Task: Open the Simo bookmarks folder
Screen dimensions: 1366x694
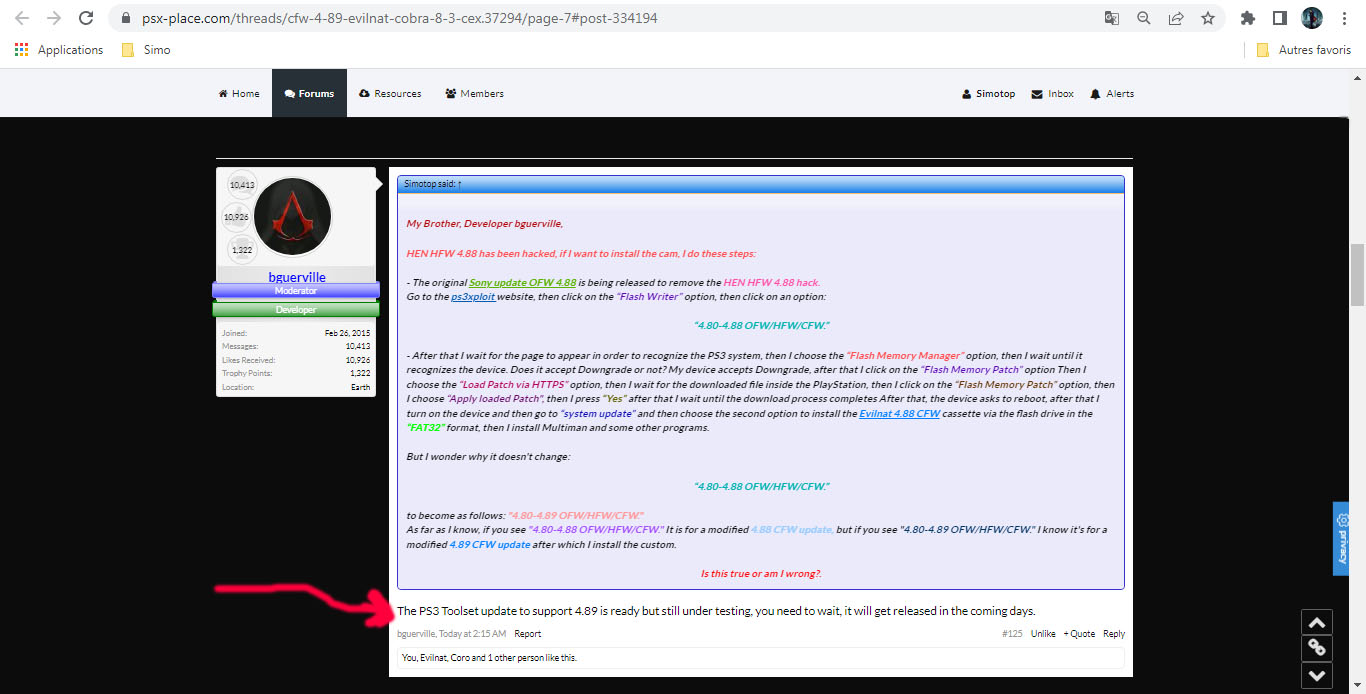Action: coord(146,50)
